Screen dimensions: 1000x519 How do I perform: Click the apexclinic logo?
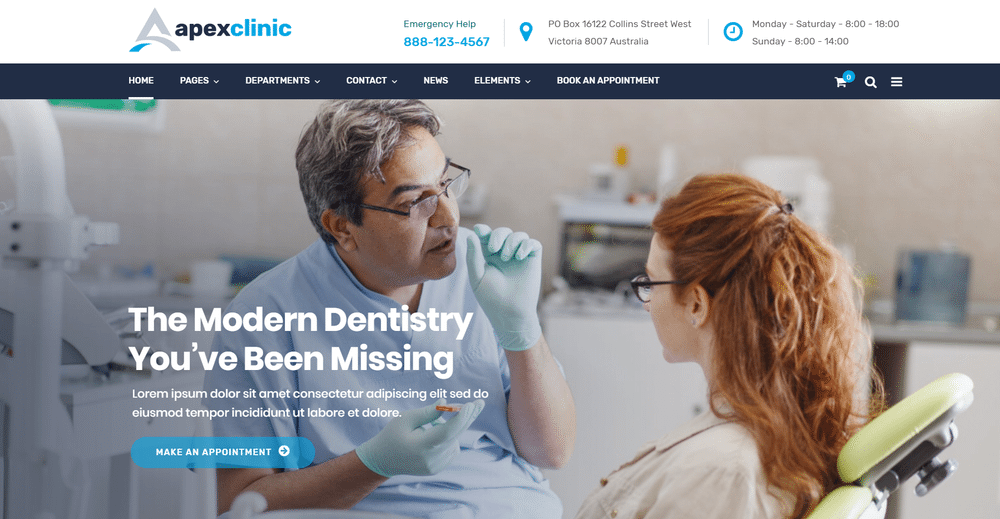tap(210, 30)
